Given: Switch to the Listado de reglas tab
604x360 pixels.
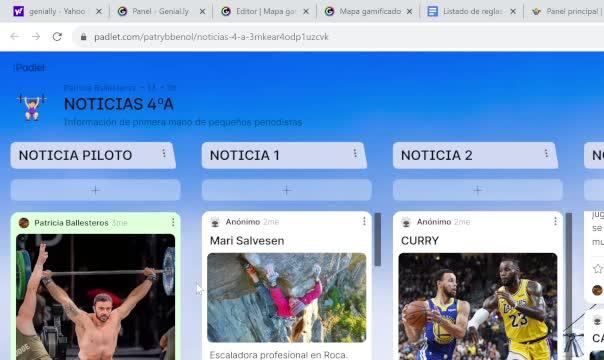Looking at the screenshot, I should pos(472,12).
